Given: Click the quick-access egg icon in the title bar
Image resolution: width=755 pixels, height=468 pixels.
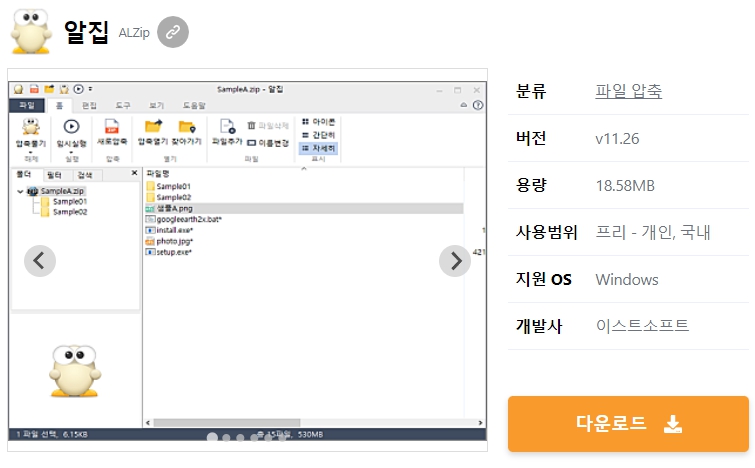Looking at the screenshot, I should [19, 90].
